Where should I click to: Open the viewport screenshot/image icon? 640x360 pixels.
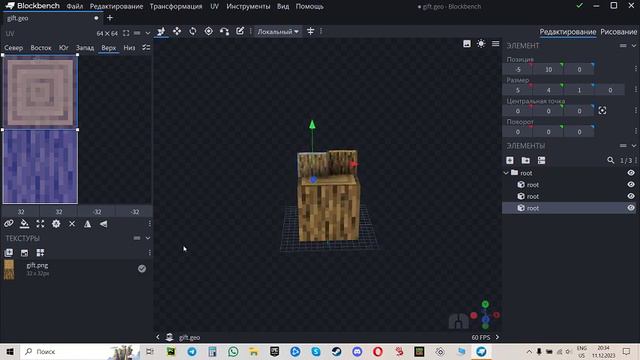[x=467, y=44]
